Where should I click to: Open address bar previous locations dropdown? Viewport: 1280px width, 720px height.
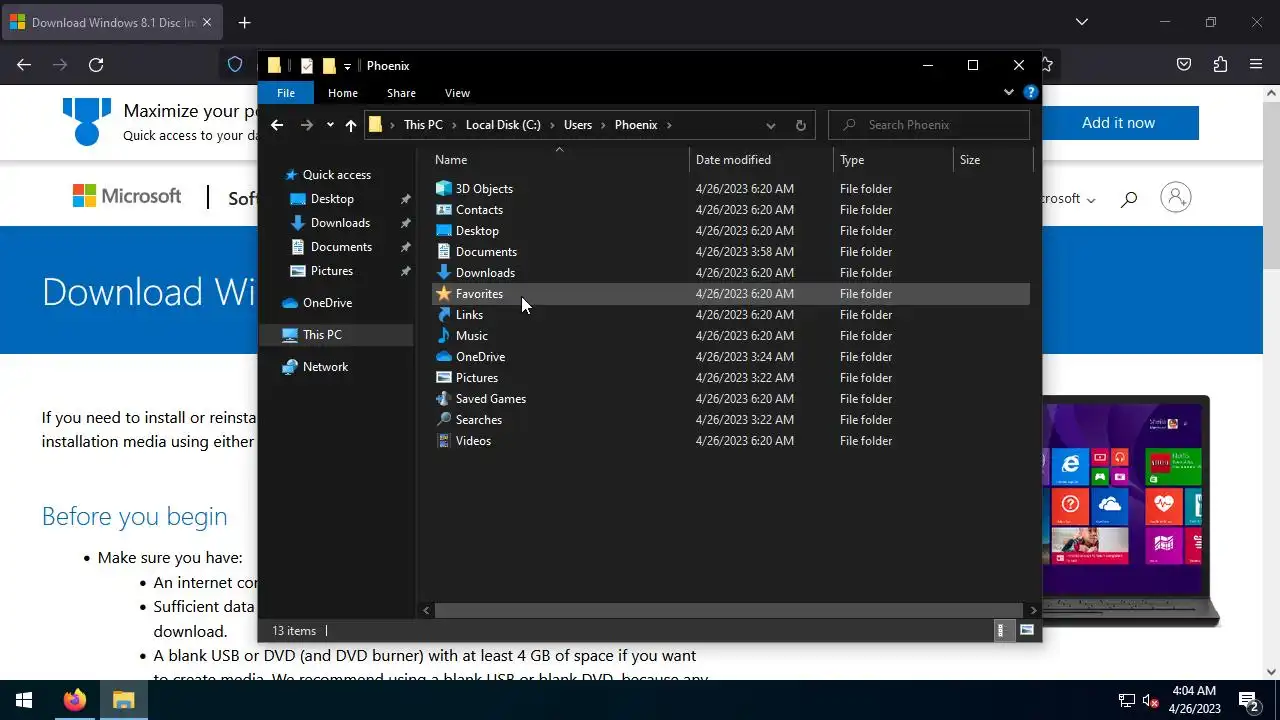click(x=770, y=125)
